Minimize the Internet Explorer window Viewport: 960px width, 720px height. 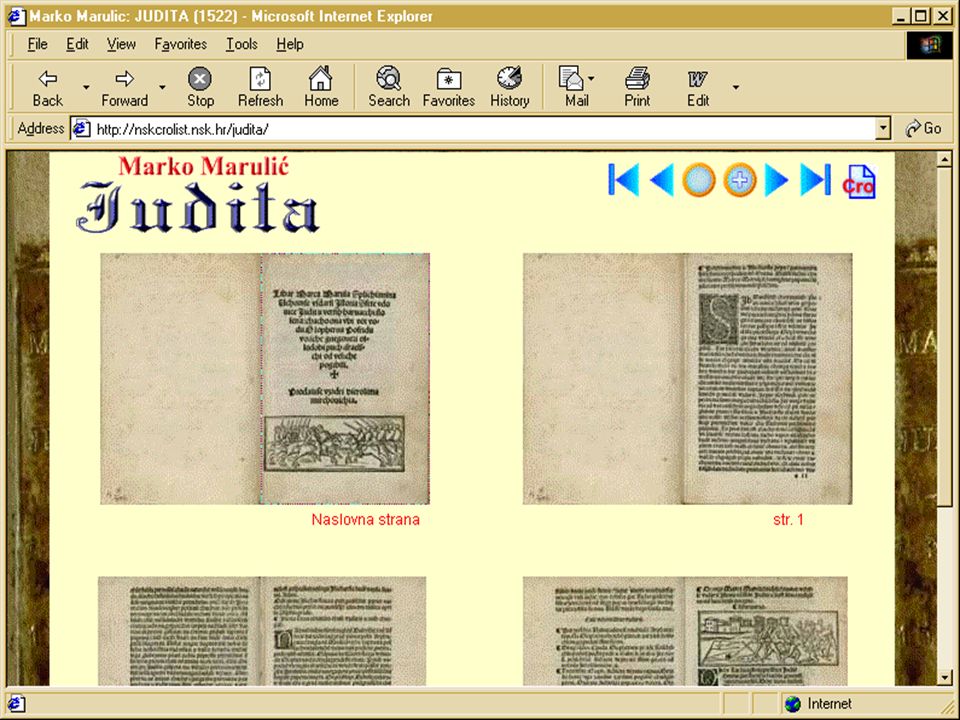tap(900, 16)
